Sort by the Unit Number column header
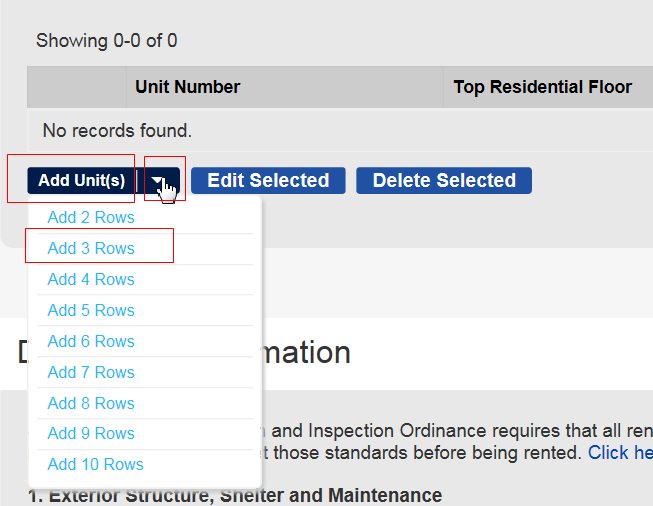 (188, 87)
